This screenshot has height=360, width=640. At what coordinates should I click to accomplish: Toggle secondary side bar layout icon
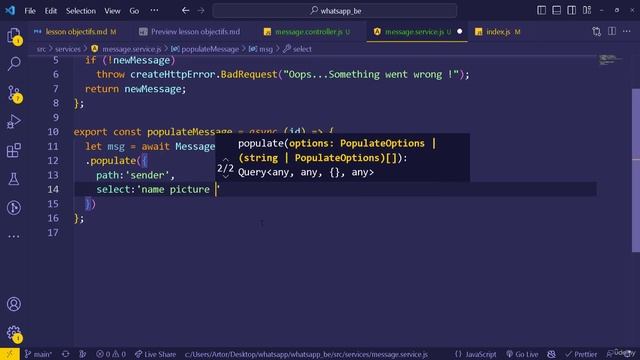571,11
